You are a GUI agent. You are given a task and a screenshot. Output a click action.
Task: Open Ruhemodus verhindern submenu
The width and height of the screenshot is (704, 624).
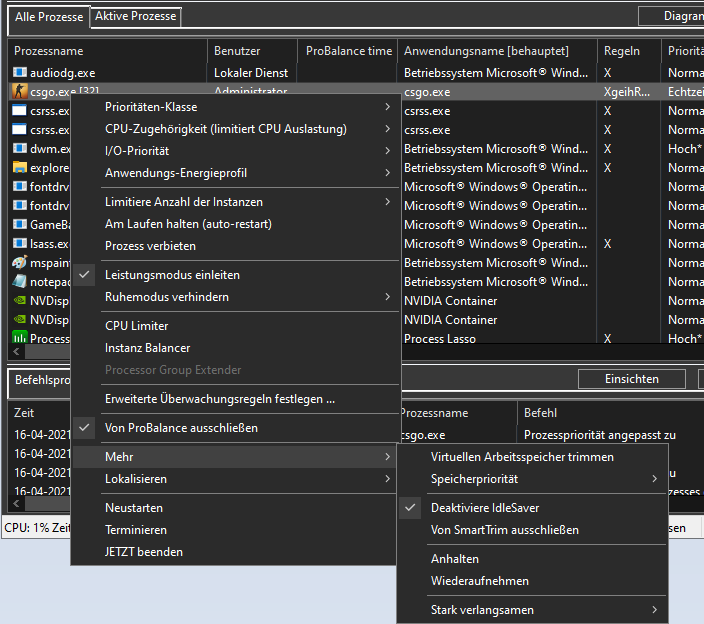(236, 297)
